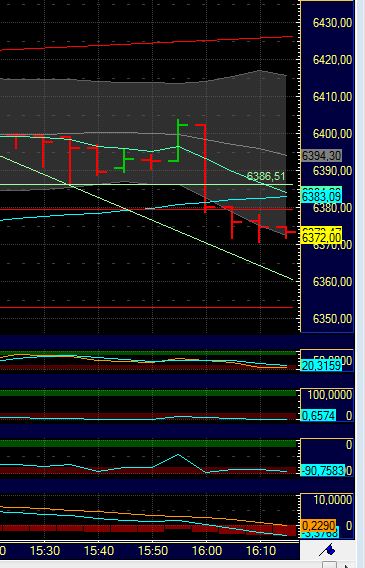The width and height of the screenshot is (365, 568).
Task: Click the 6350,00 price axis label
Action: coord(332,318)
